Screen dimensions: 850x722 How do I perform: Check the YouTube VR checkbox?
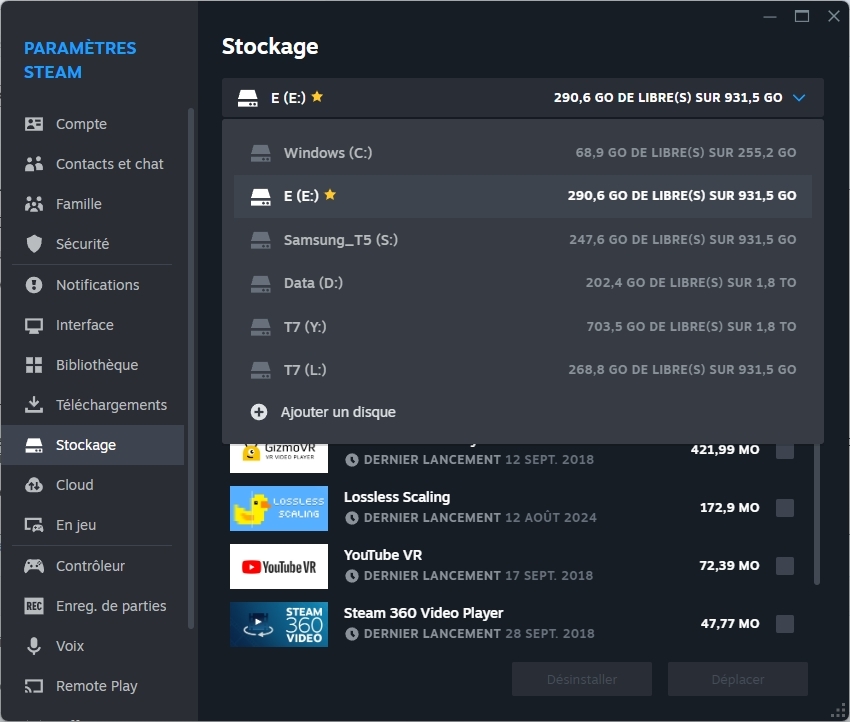tap(785, 566)
